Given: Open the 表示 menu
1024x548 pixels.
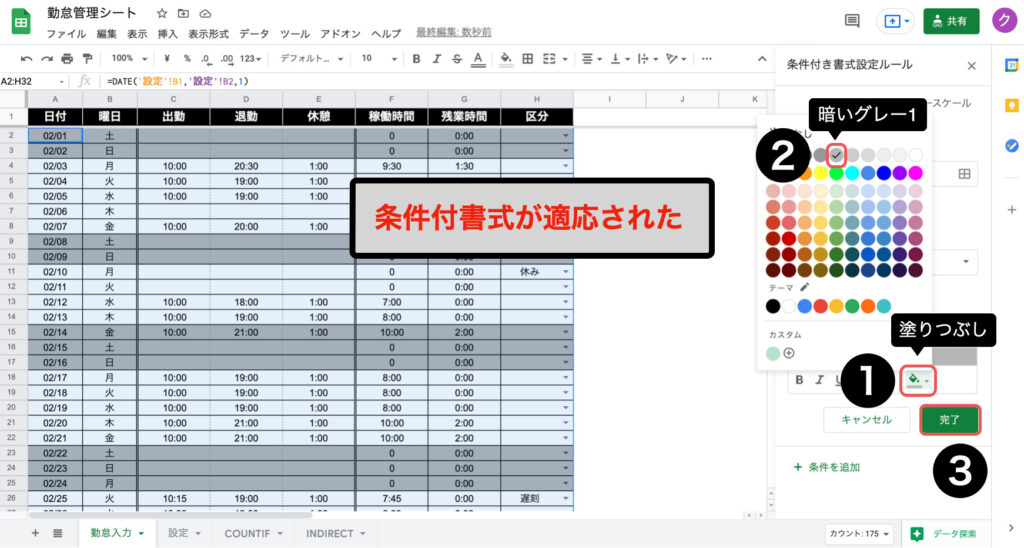Looking at the screenshot, I should click(x=137, y=34).
